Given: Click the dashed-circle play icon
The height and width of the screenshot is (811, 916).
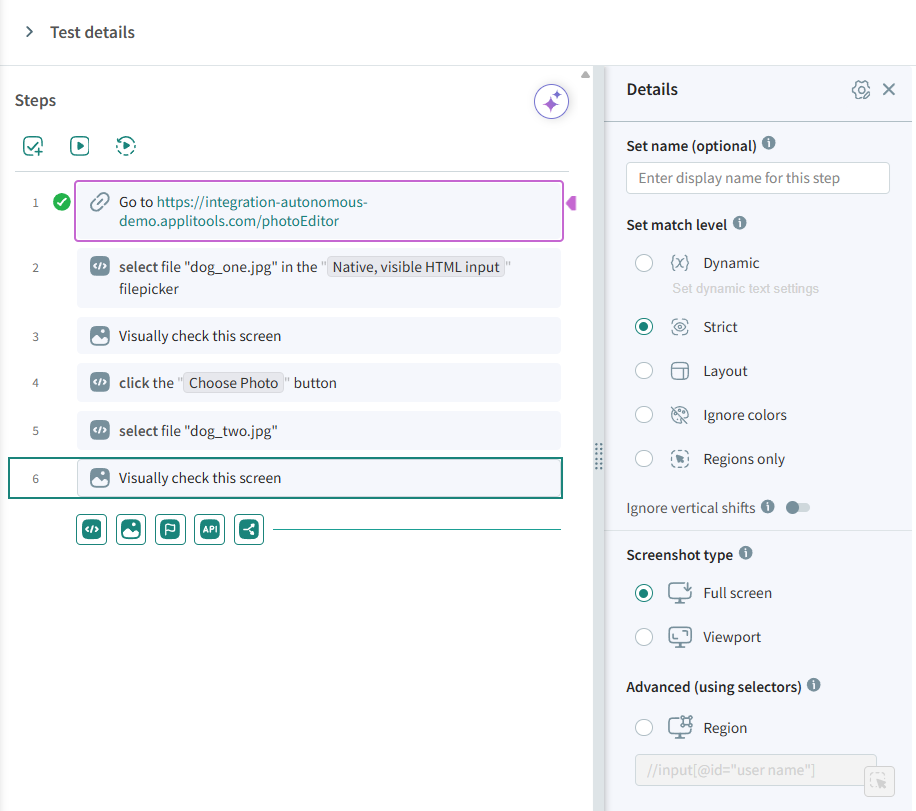Looking at the screenshot, I should click(x=126, y=145).
